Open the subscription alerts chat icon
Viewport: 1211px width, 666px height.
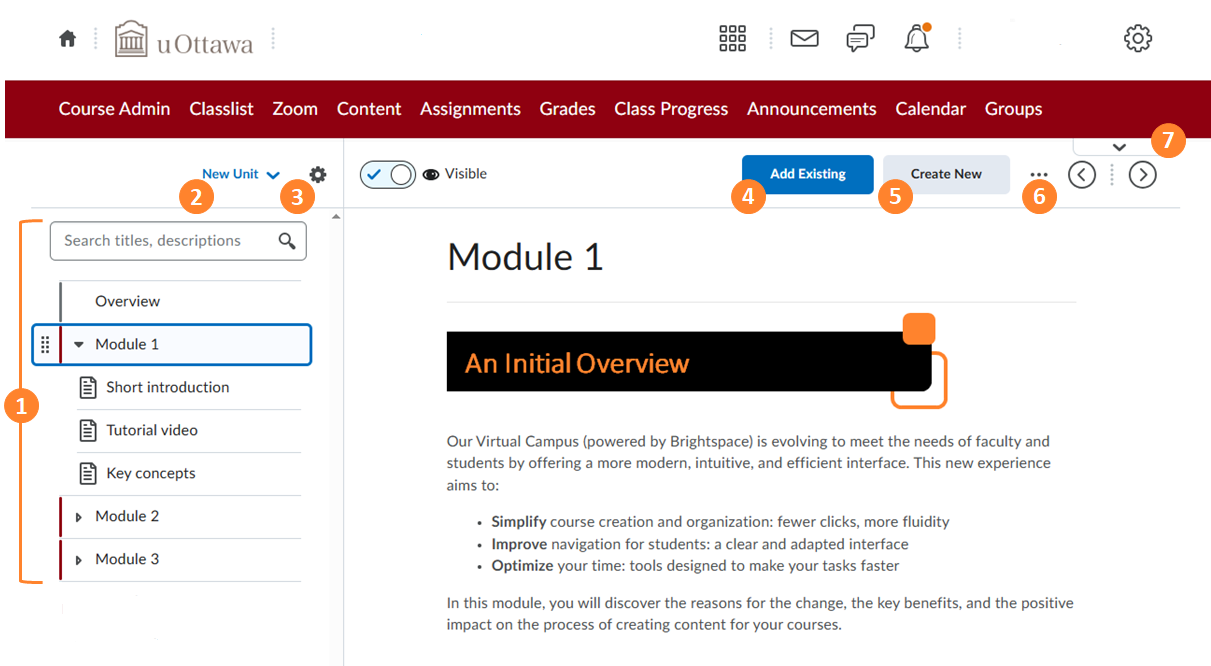pyautogui.click(x=860, y=39)
